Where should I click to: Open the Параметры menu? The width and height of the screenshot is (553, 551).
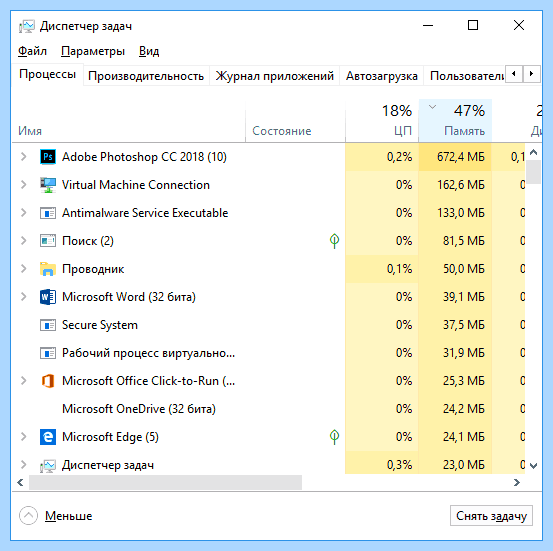click(x=93, y=52)
